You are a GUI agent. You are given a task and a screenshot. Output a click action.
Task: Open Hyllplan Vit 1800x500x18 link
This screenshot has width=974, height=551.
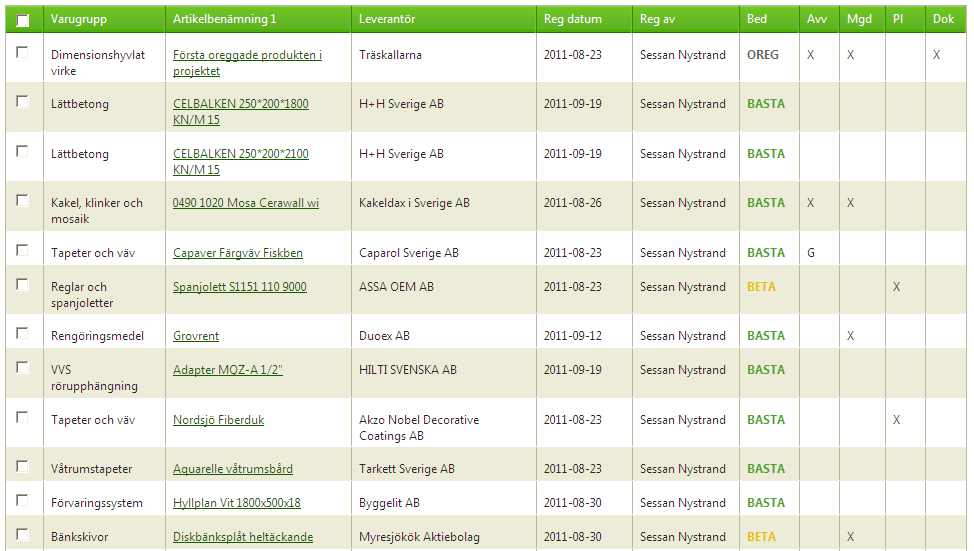click(236, 503)
